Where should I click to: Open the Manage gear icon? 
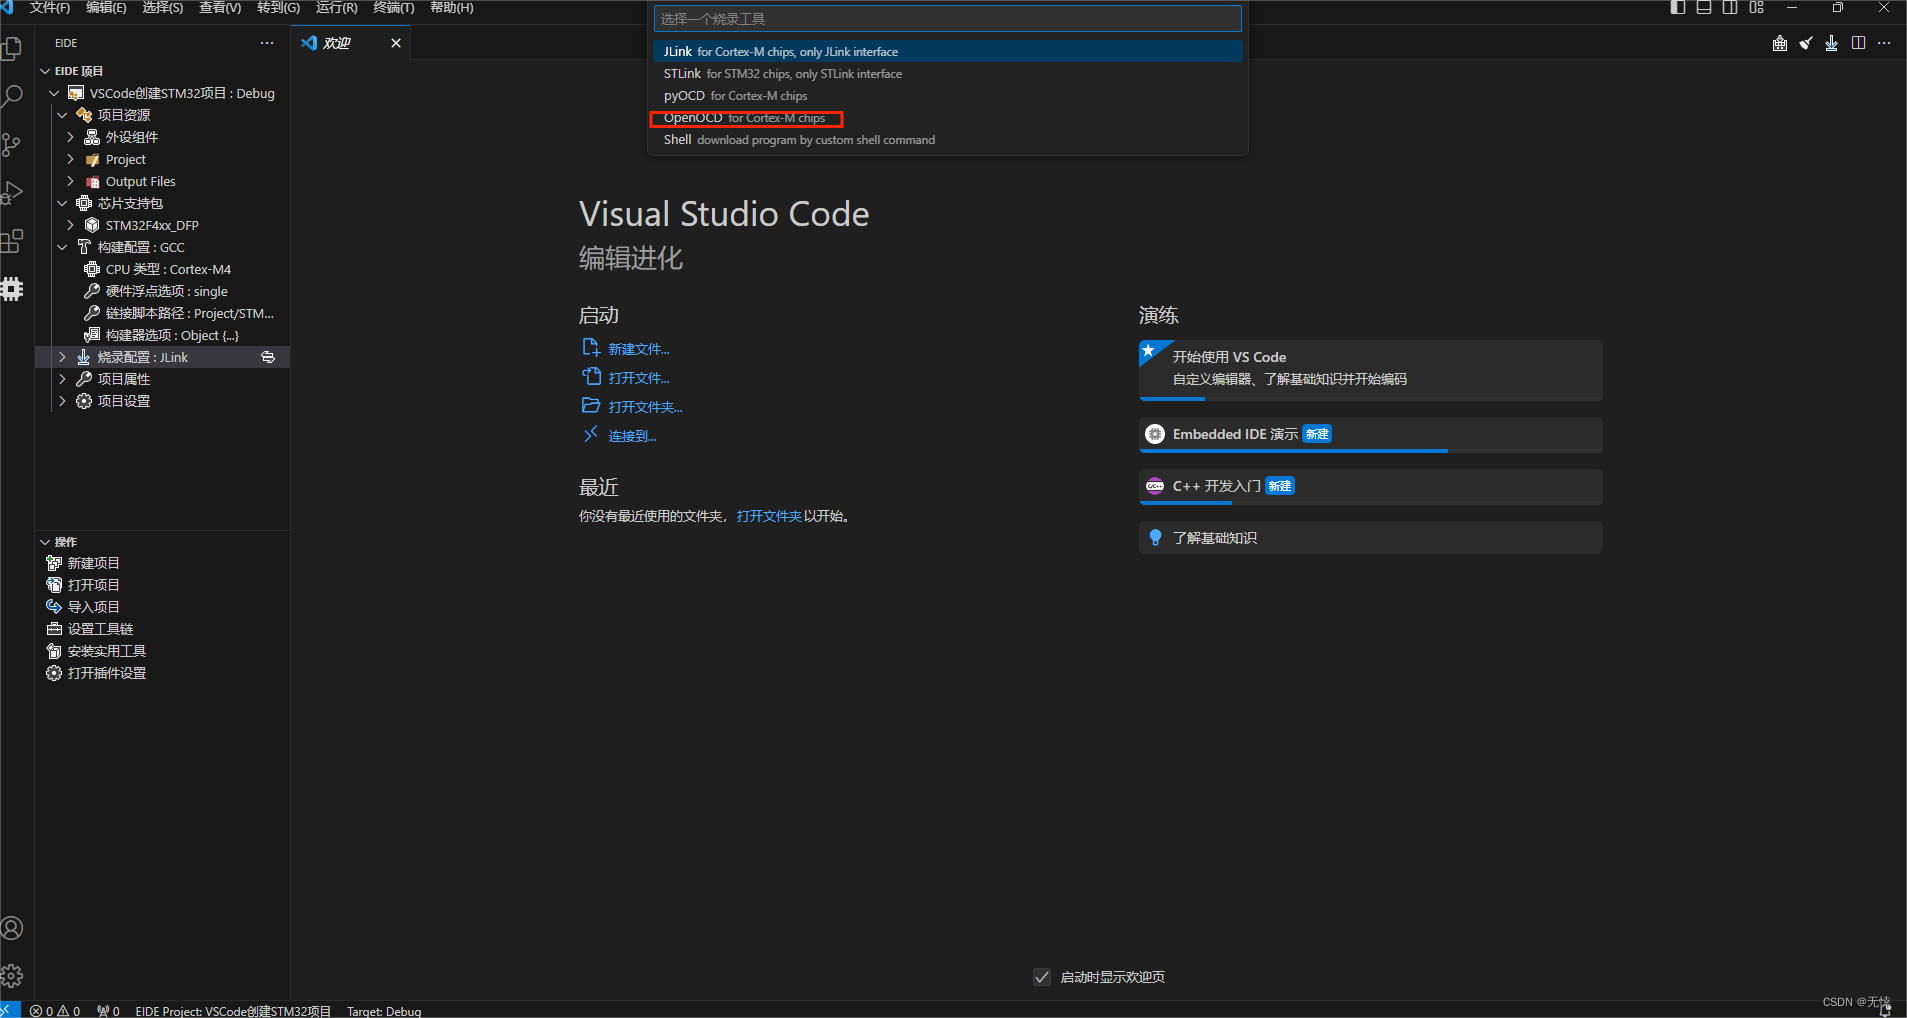pos(12,976)
